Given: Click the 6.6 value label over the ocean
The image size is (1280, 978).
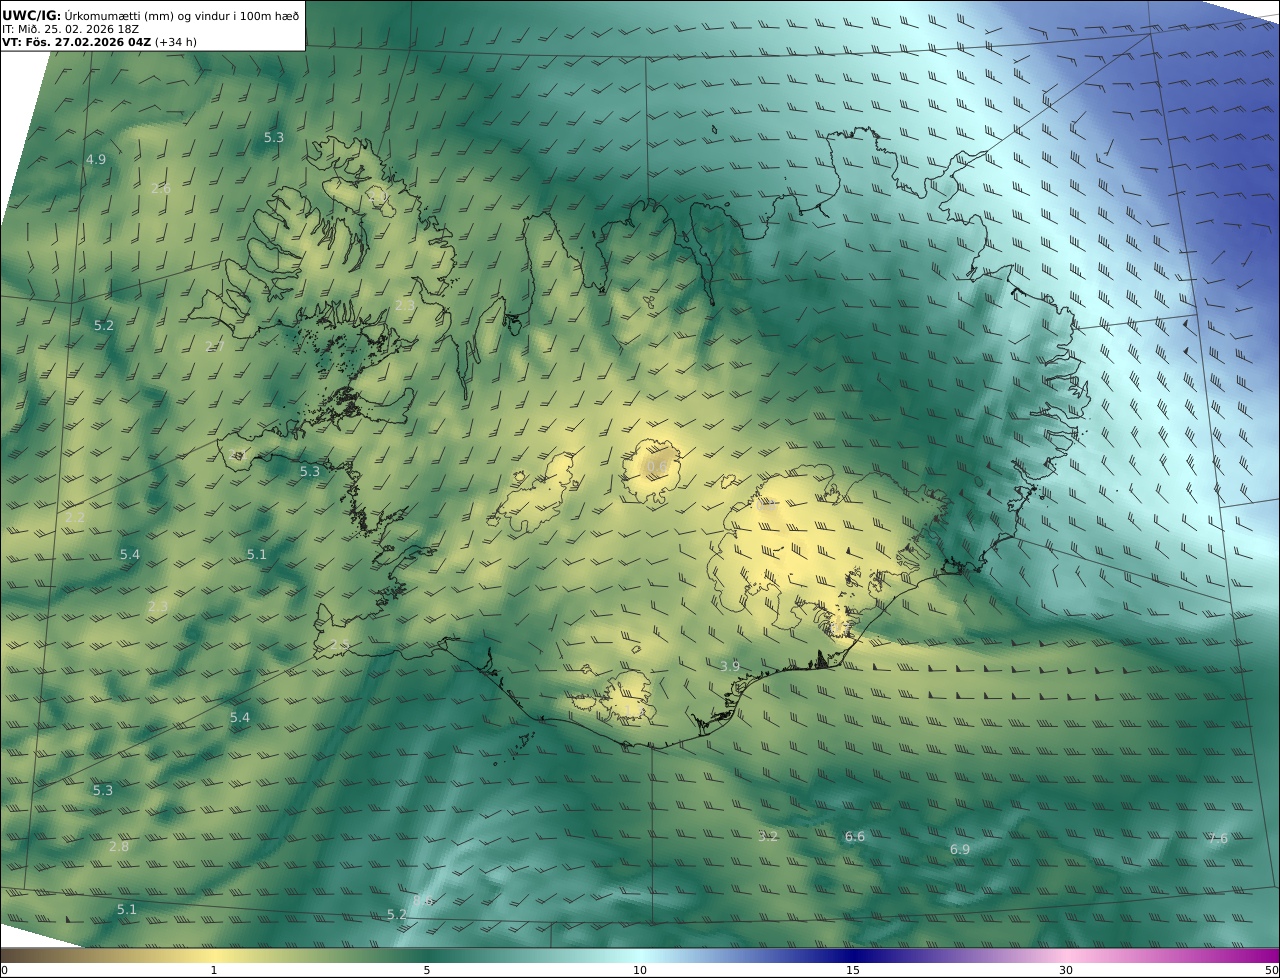Looking at the screenshot, I should coord(855,837).
